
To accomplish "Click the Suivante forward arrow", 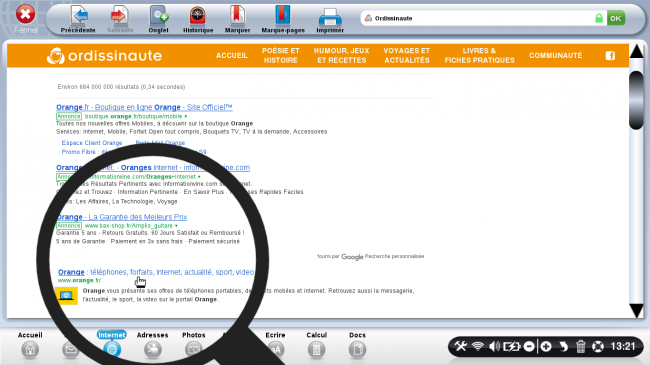I will coord(120,19).
